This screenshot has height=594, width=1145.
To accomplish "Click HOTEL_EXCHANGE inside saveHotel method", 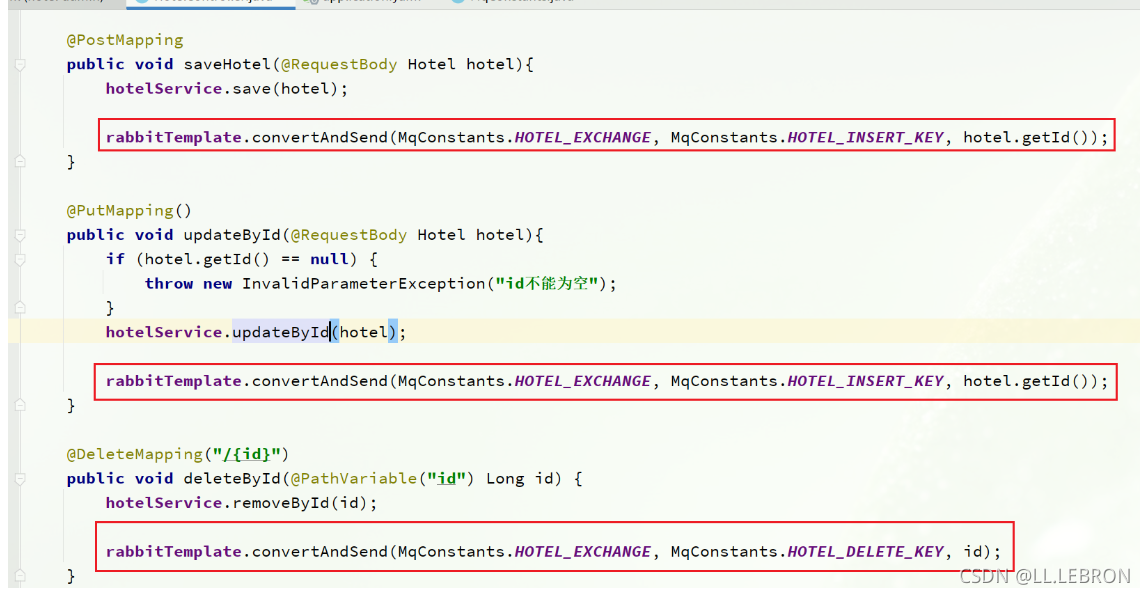I will (x=583, y=137).
